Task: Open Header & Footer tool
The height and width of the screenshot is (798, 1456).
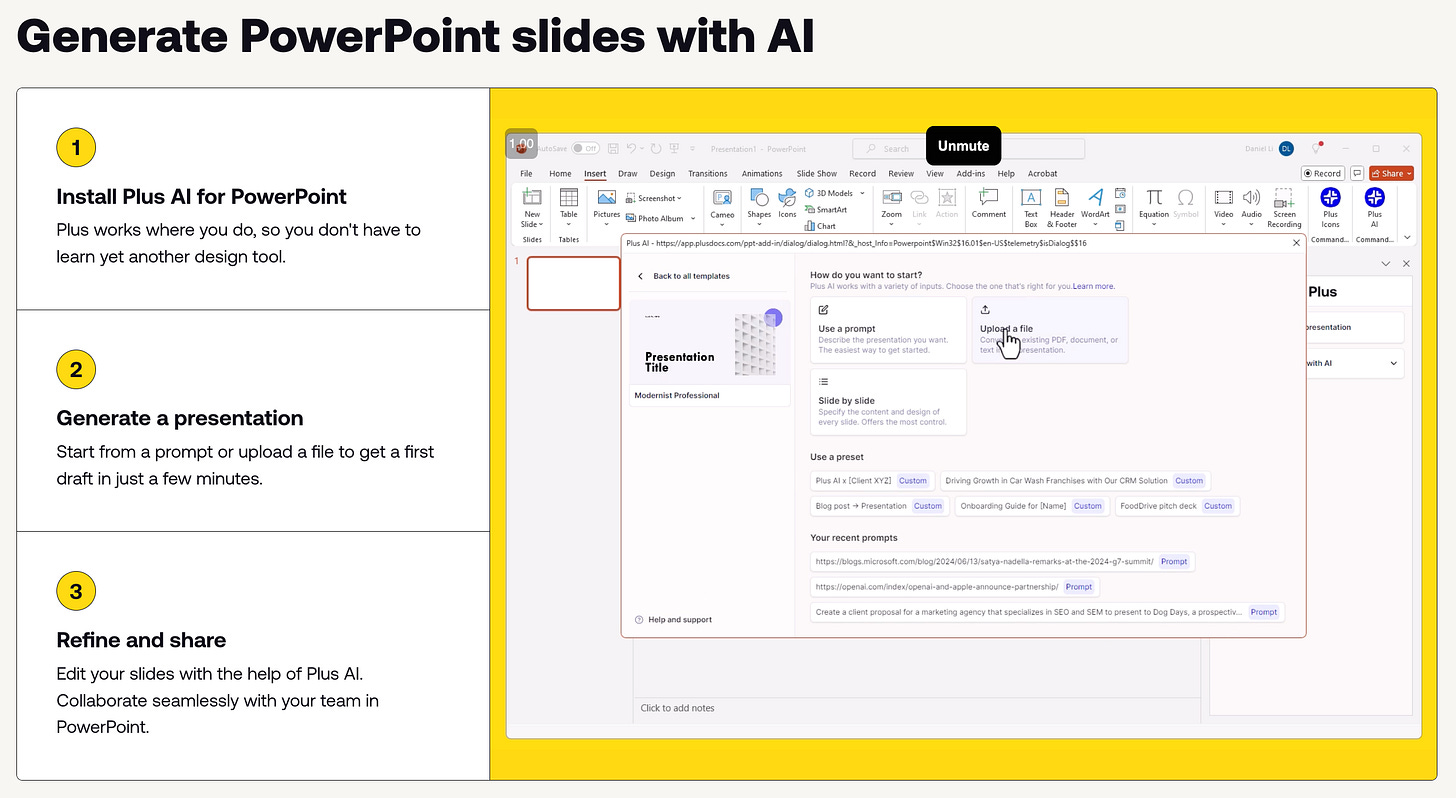Action: point(1062,207)
